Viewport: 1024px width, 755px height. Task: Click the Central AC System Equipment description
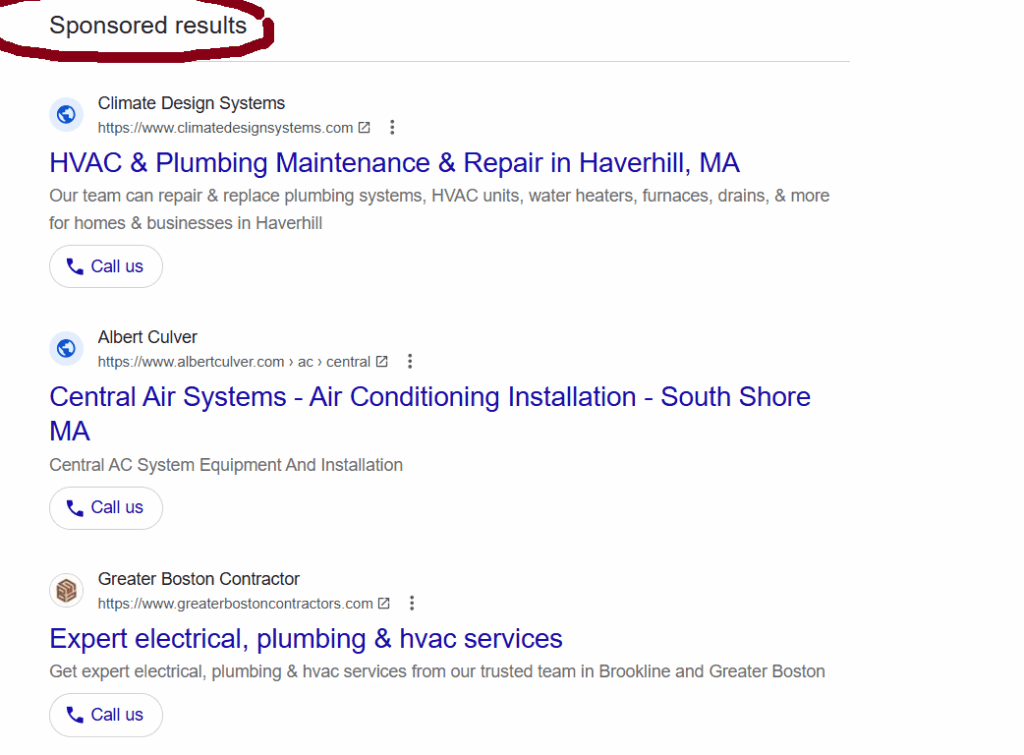tap(226, 465)
